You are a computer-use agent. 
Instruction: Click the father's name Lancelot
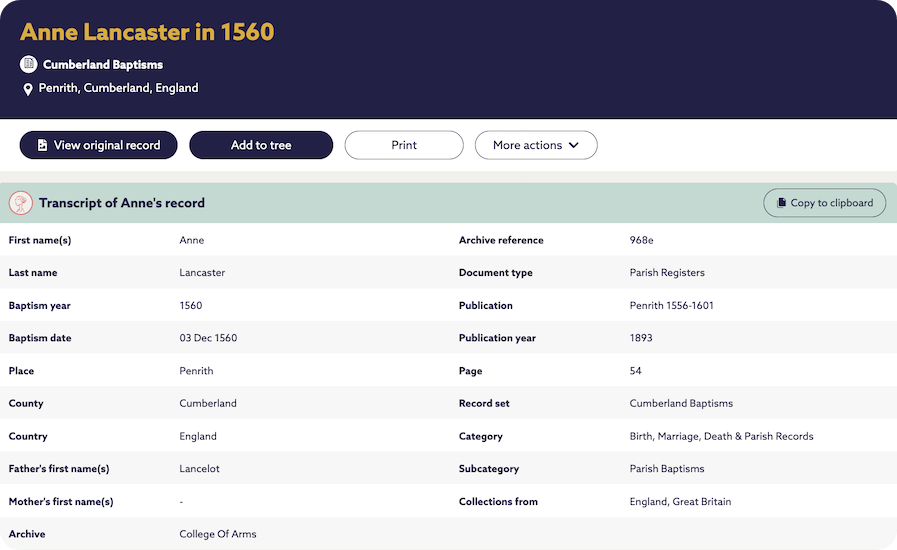199,469
